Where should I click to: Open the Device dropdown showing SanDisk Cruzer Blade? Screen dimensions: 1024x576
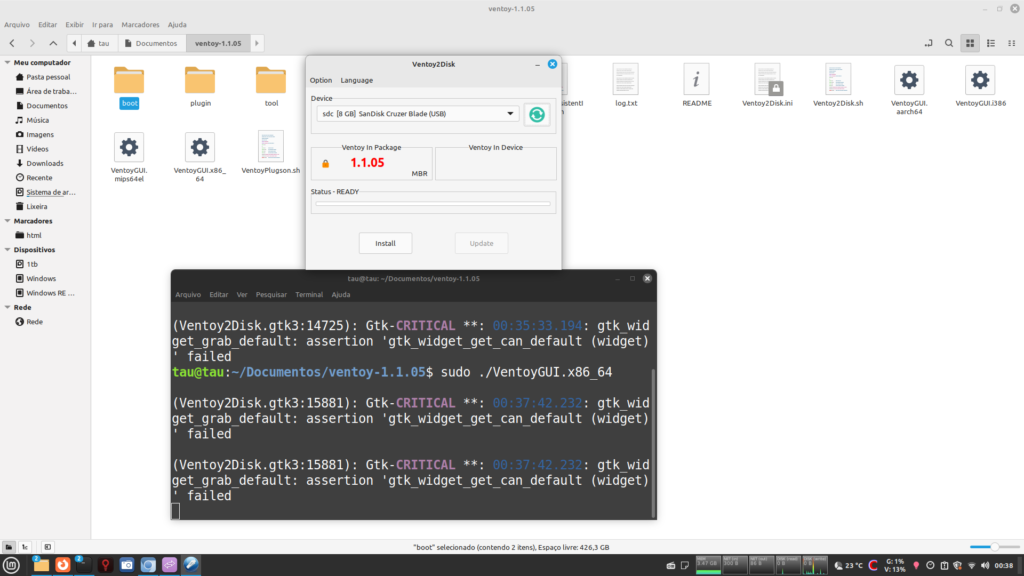pos(417,114)
